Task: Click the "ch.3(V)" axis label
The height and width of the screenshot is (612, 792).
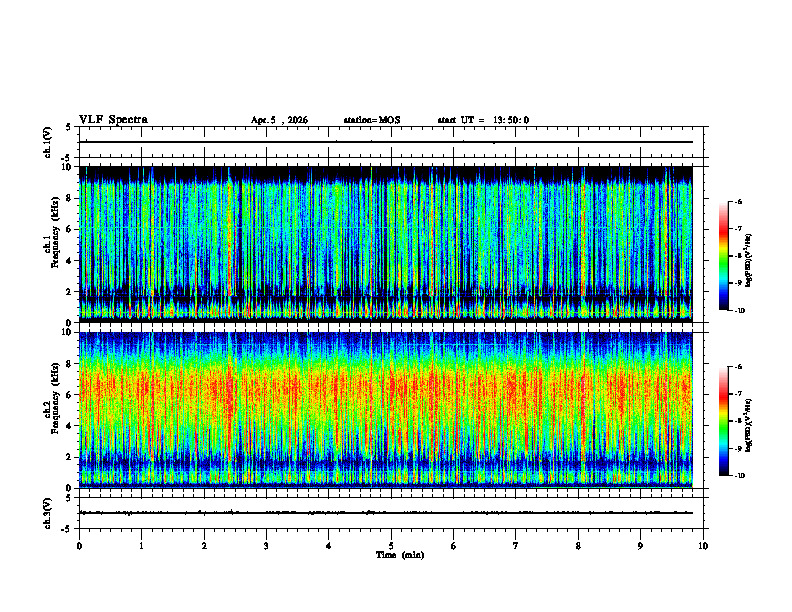Action: [48, 514]
